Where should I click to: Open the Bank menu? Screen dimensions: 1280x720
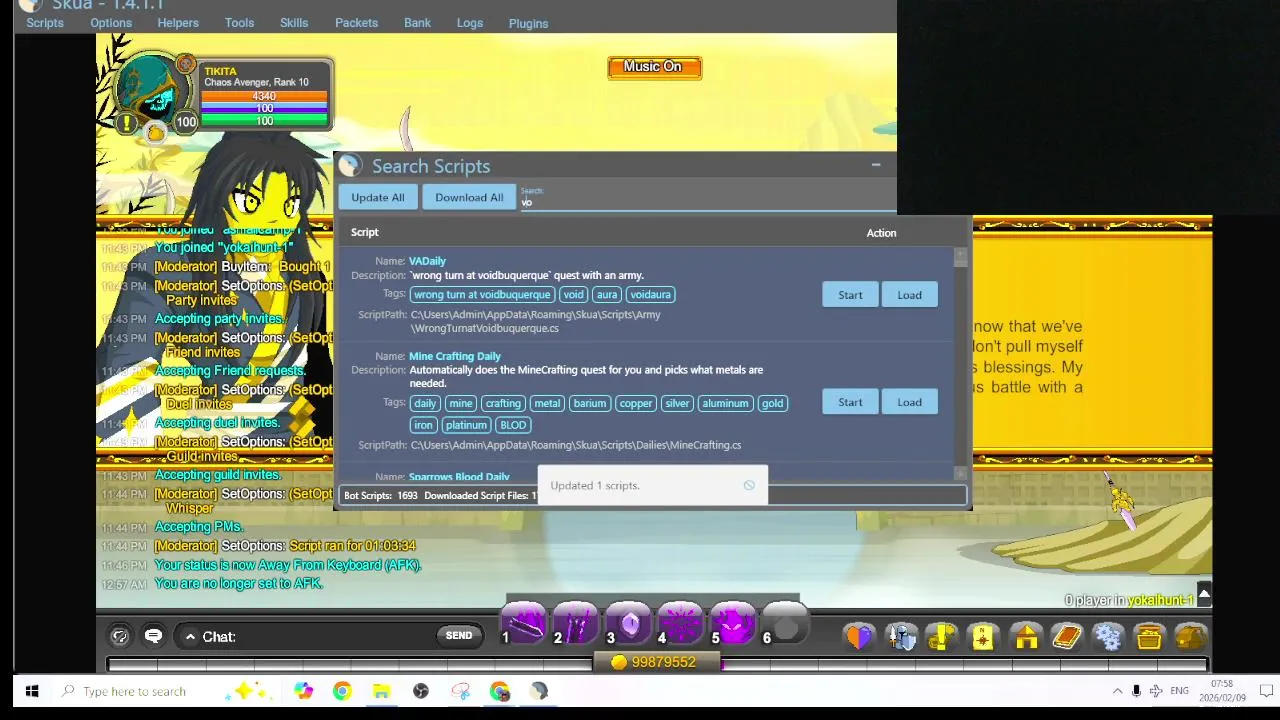[x=417, y=23]
